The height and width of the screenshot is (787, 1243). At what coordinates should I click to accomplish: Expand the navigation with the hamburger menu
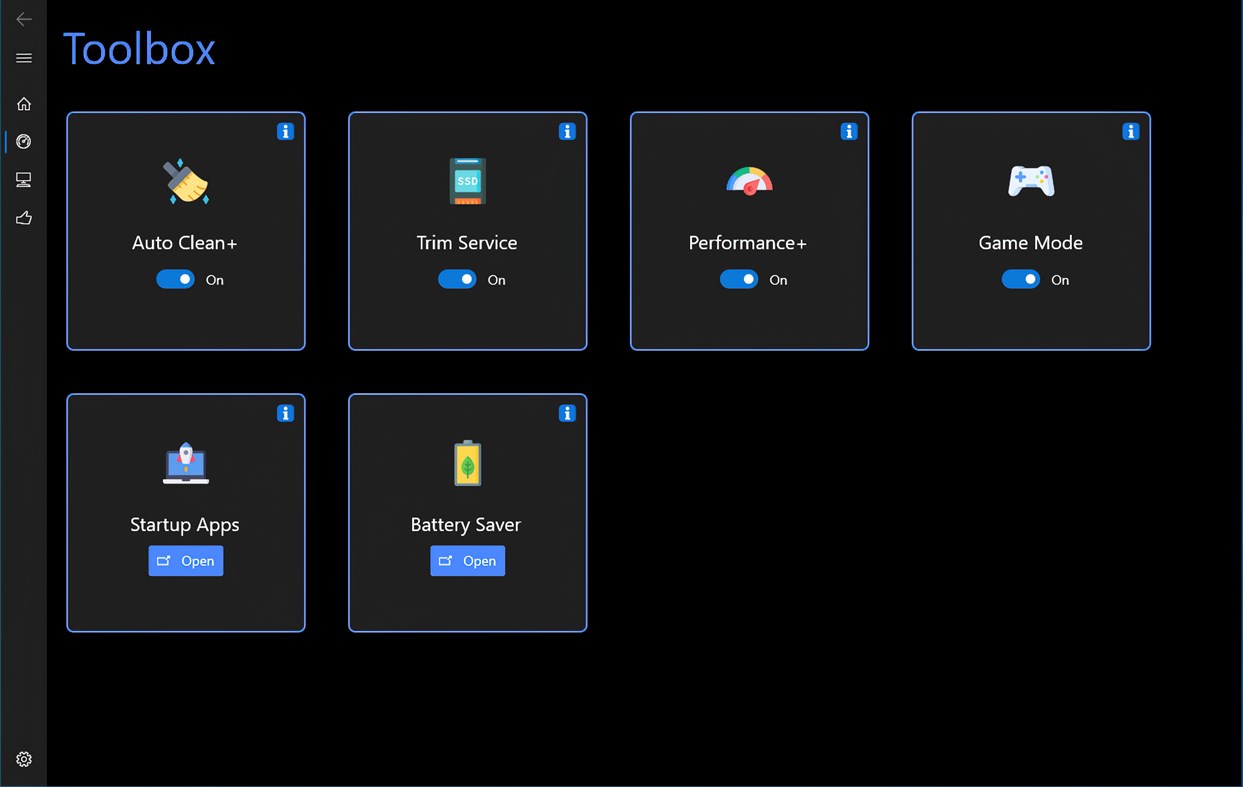pyautogui.click(x=23, y=57)
